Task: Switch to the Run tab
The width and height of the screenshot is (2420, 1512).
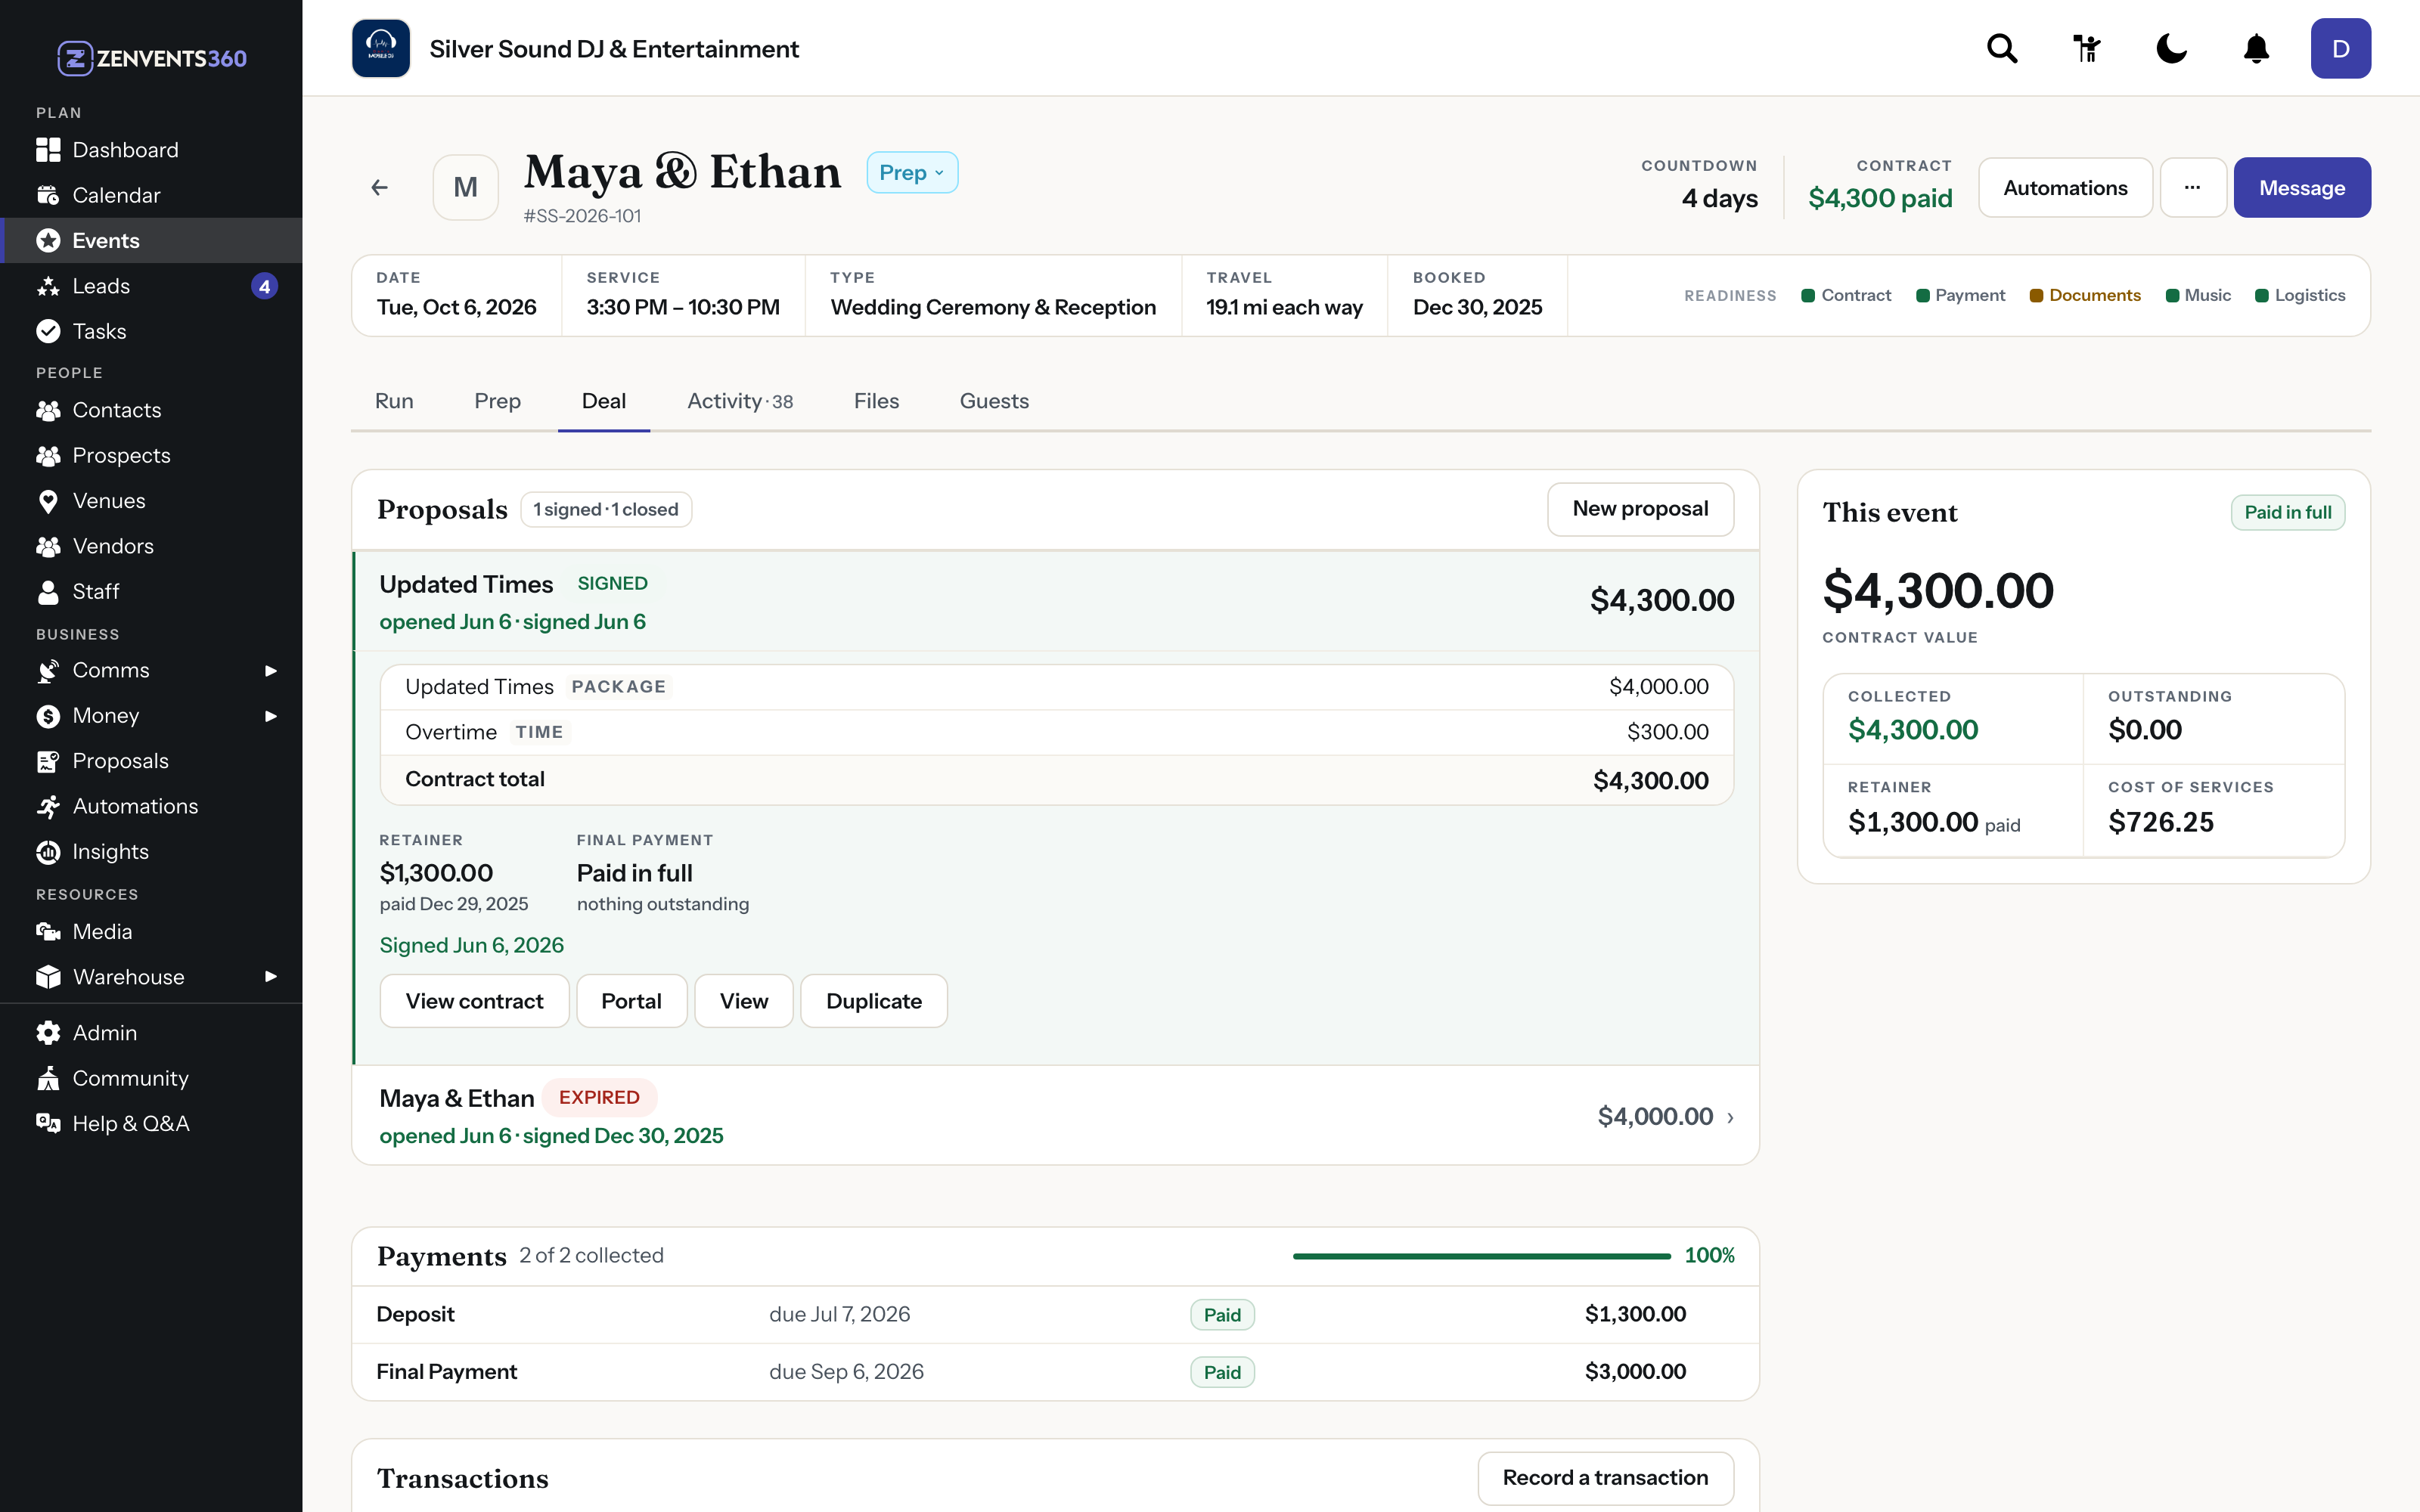Action: tap(394, 401)
